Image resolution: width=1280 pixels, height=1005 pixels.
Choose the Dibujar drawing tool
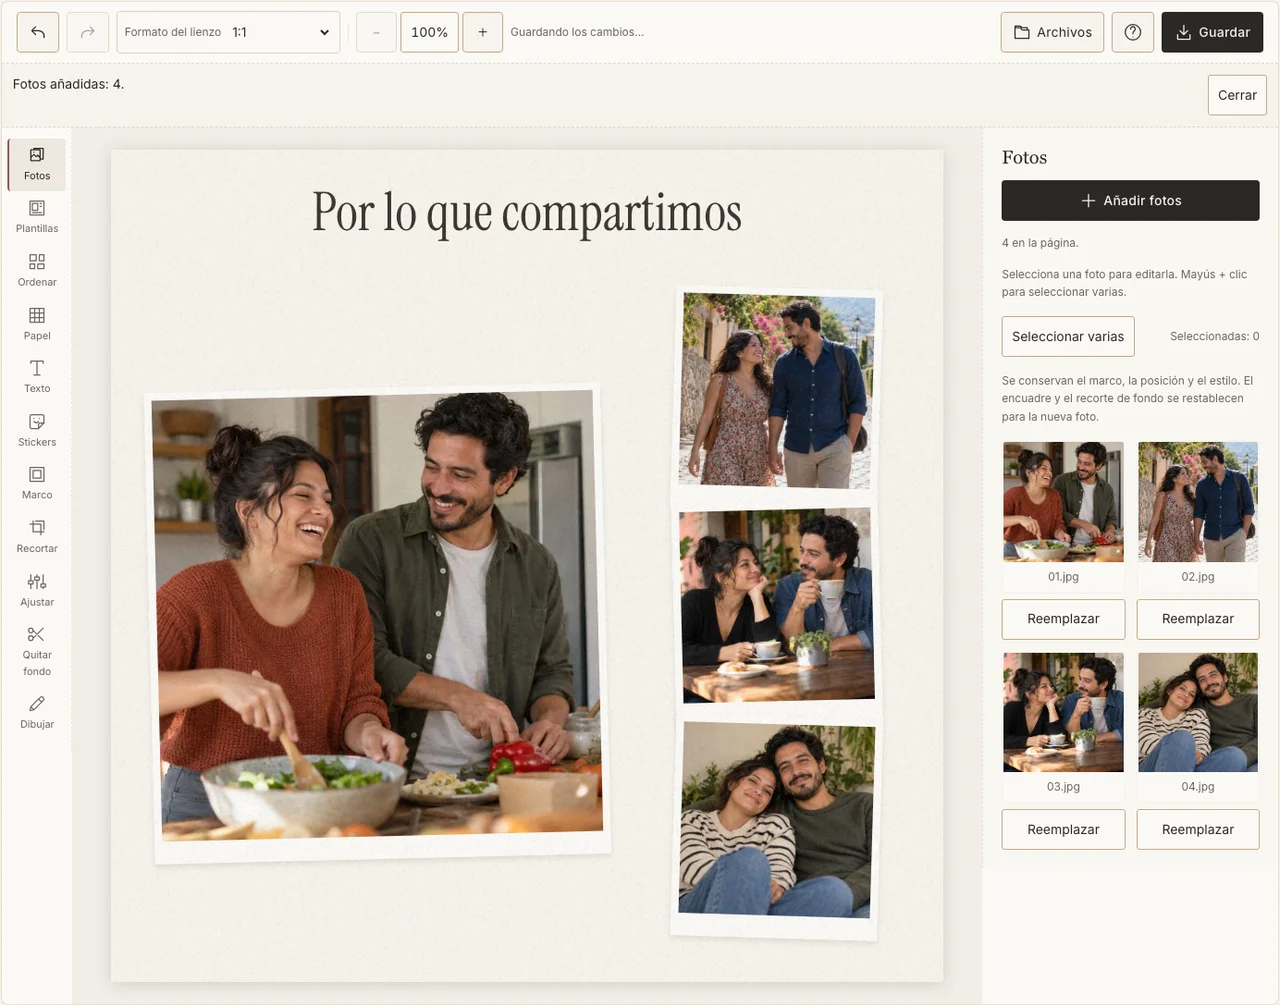tap(37, 712)
